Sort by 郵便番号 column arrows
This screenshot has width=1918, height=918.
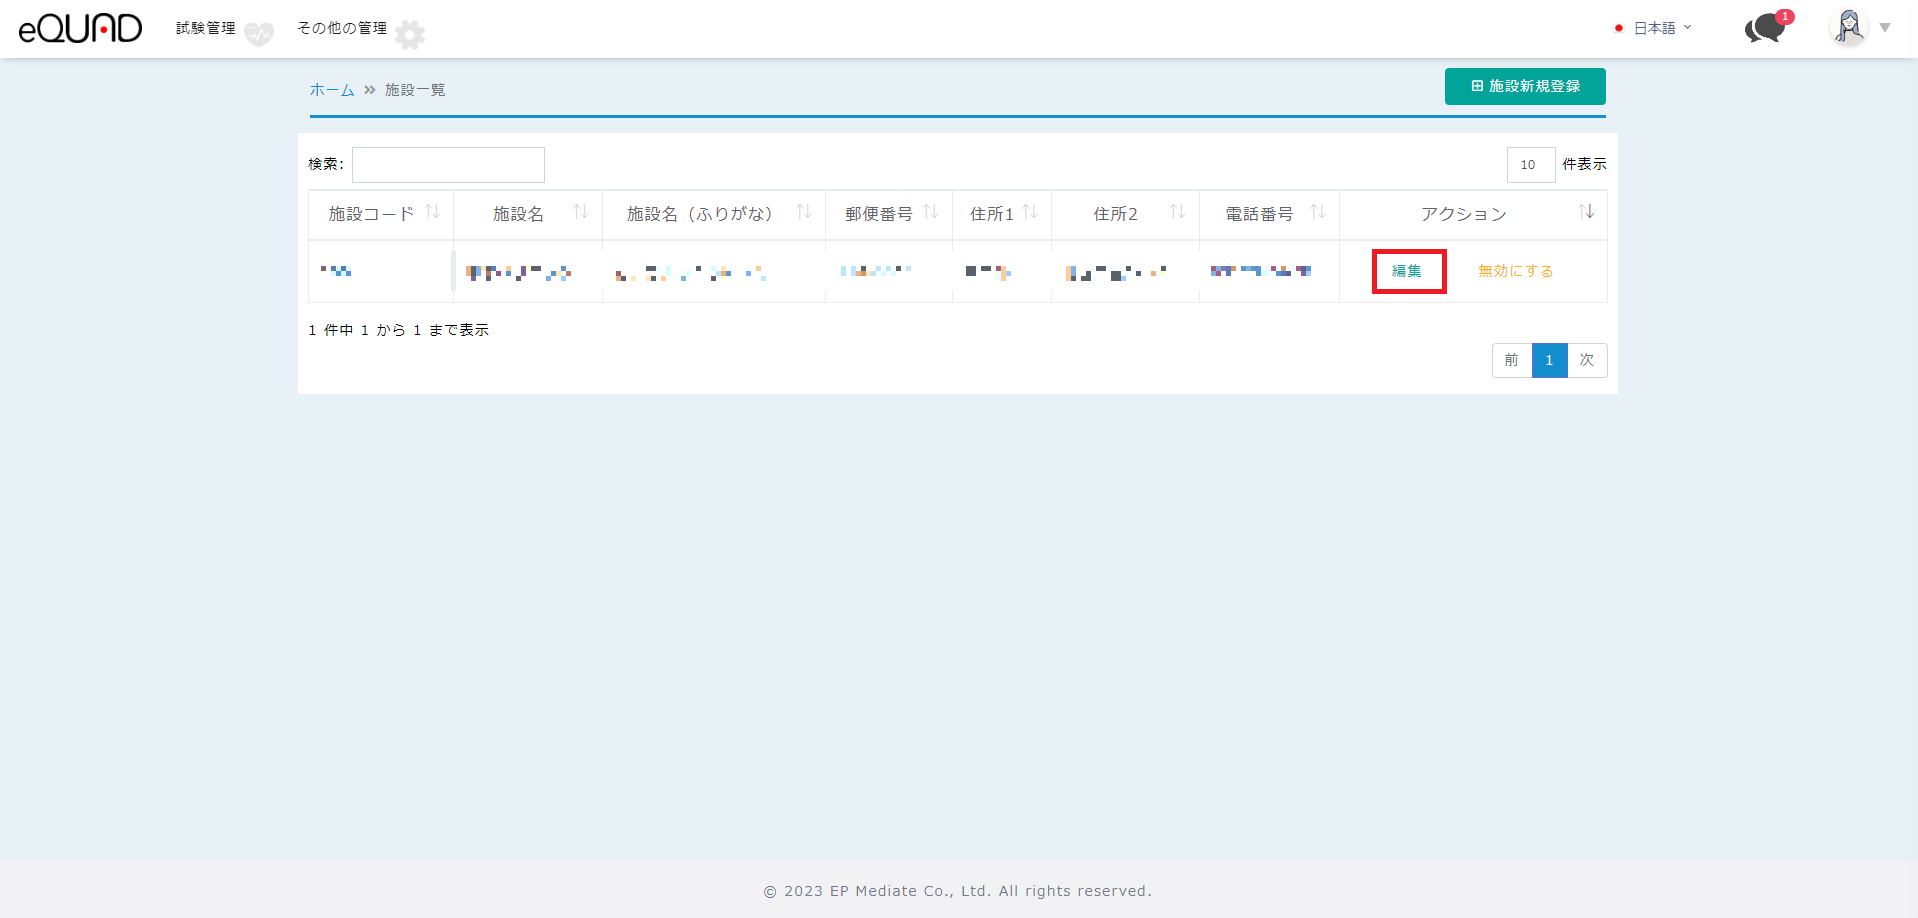click(x=930, y=212)
